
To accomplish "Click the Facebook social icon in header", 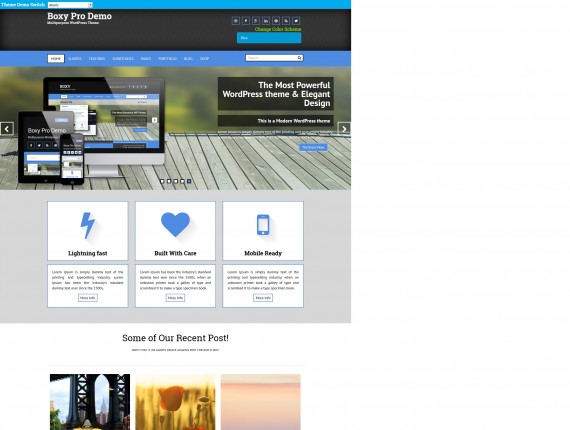I will pos(246,21).
